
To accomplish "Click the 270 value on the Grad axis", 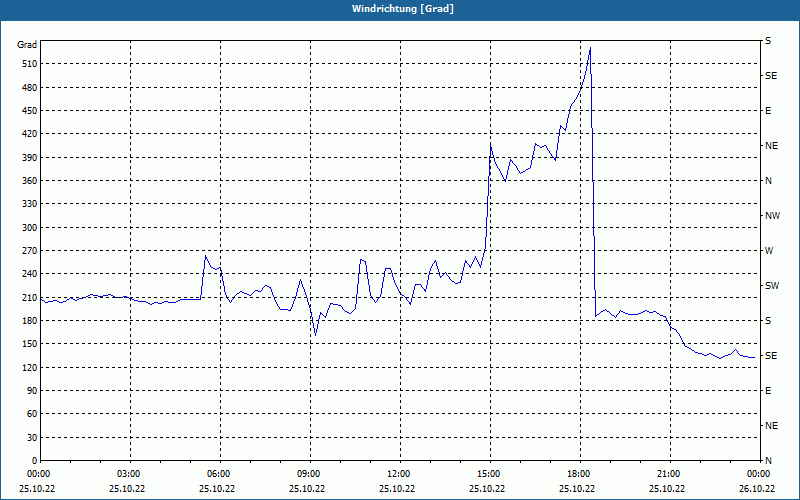I will point(29,251).
